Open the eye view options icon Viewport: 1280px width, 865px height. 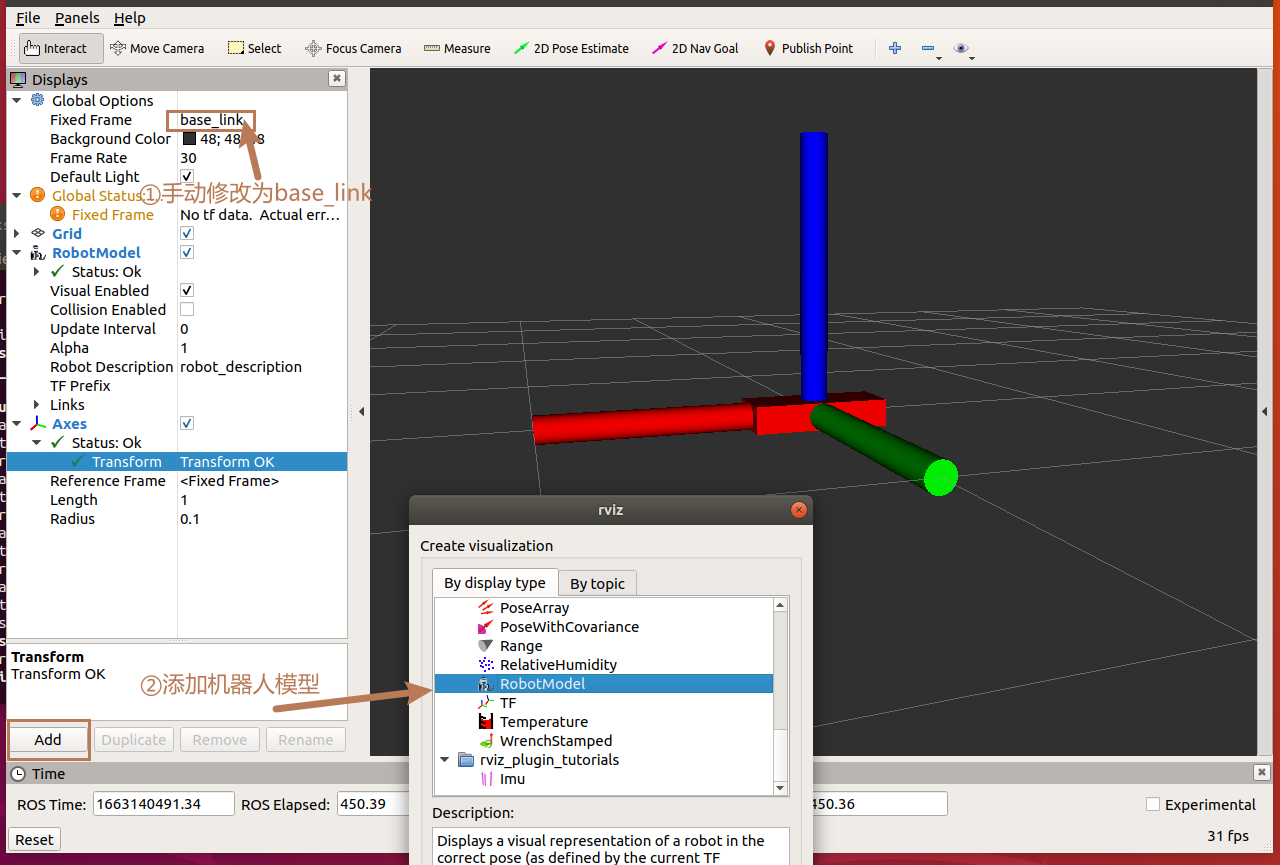[x=961, y=48]
